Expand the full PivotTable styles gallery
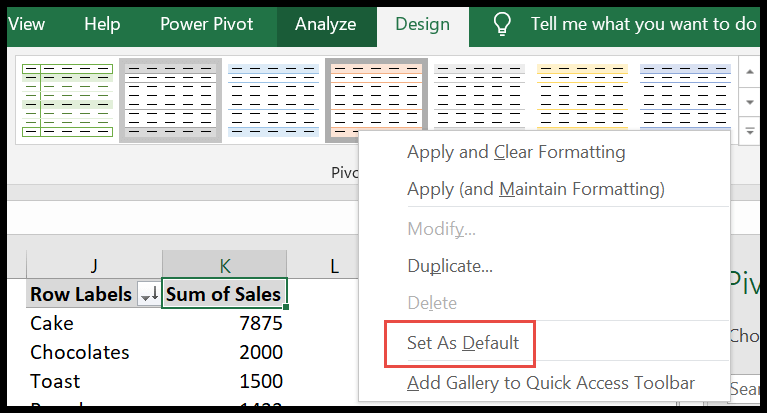Screen dimensions: 767x413 point(749,131)
